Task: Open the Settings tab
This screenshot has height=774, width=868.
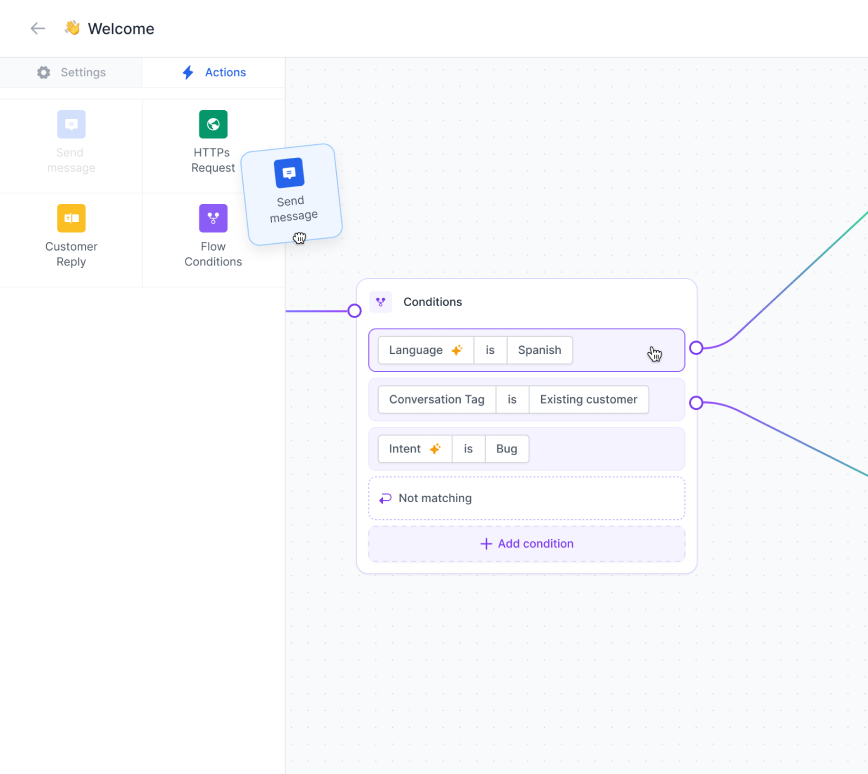Action: 71,73
